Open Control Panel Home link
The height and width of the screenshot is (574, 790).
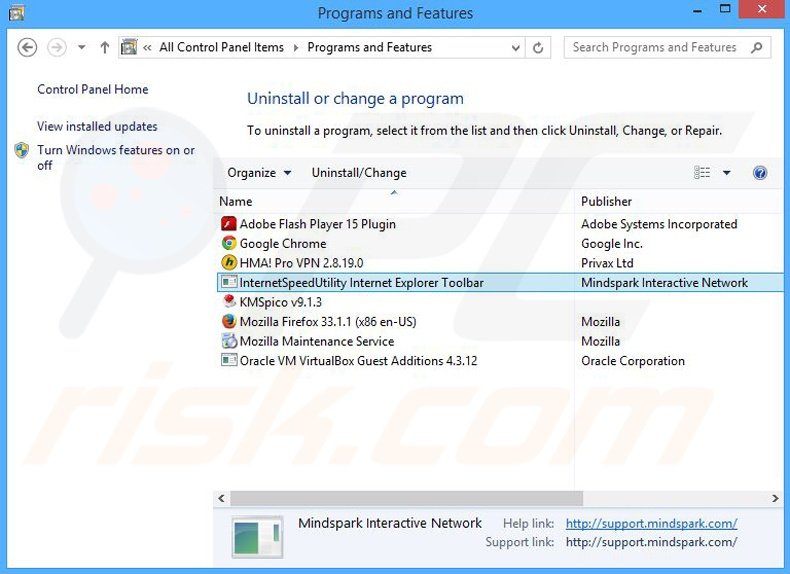93,89
